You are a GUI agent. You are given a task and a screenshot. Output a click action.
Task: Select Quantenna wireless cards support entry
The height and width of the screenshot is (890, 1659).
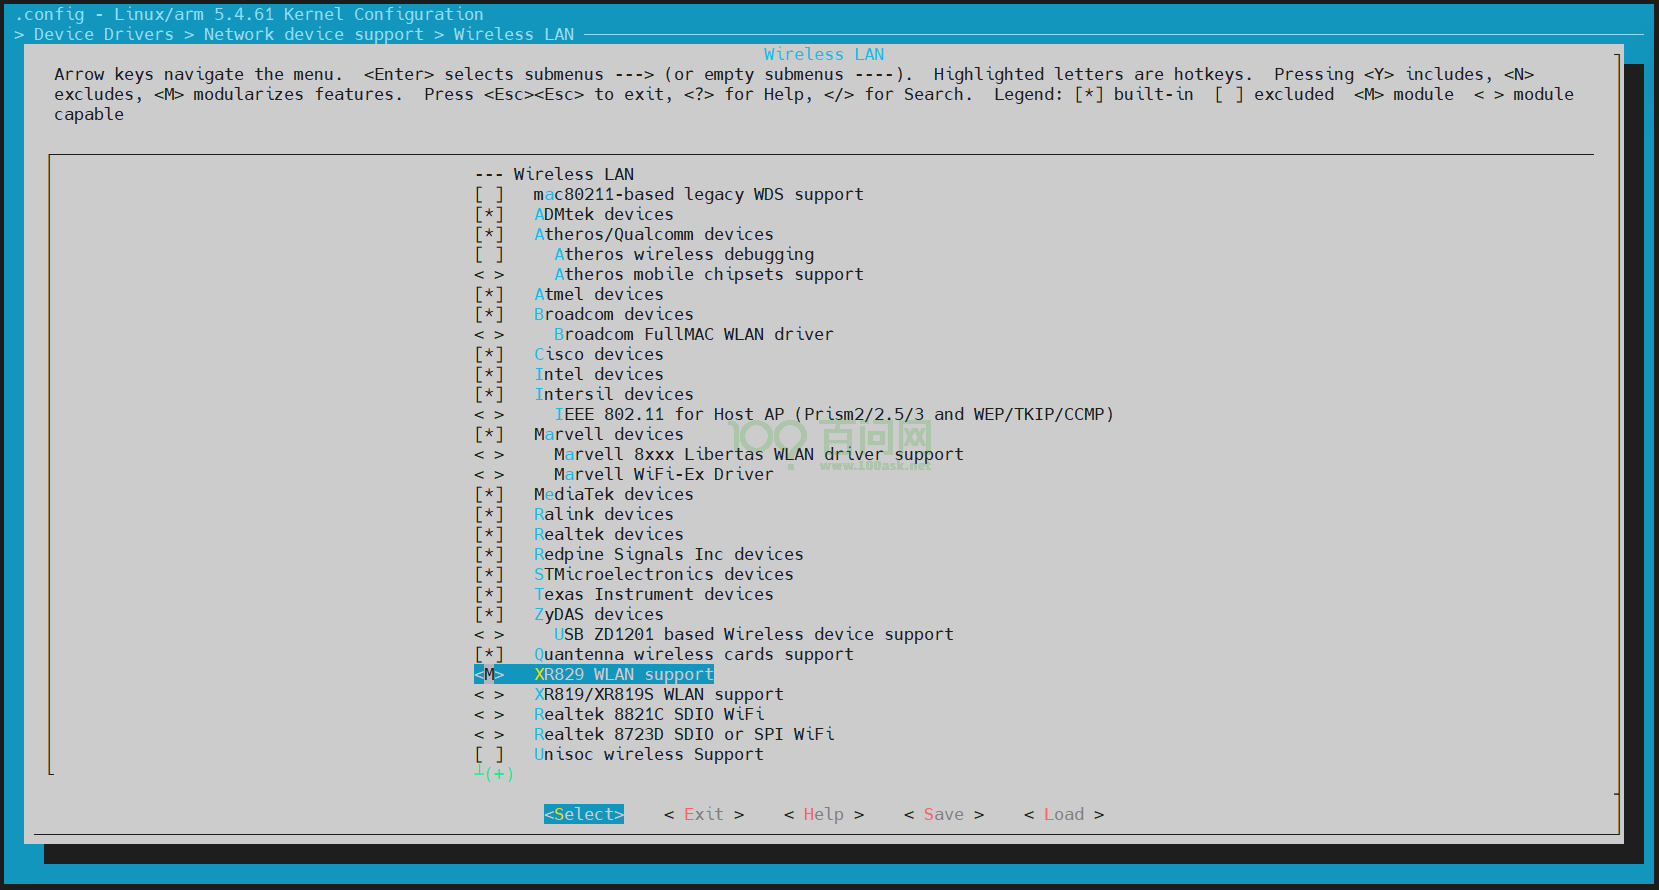(x=693, y=654)
